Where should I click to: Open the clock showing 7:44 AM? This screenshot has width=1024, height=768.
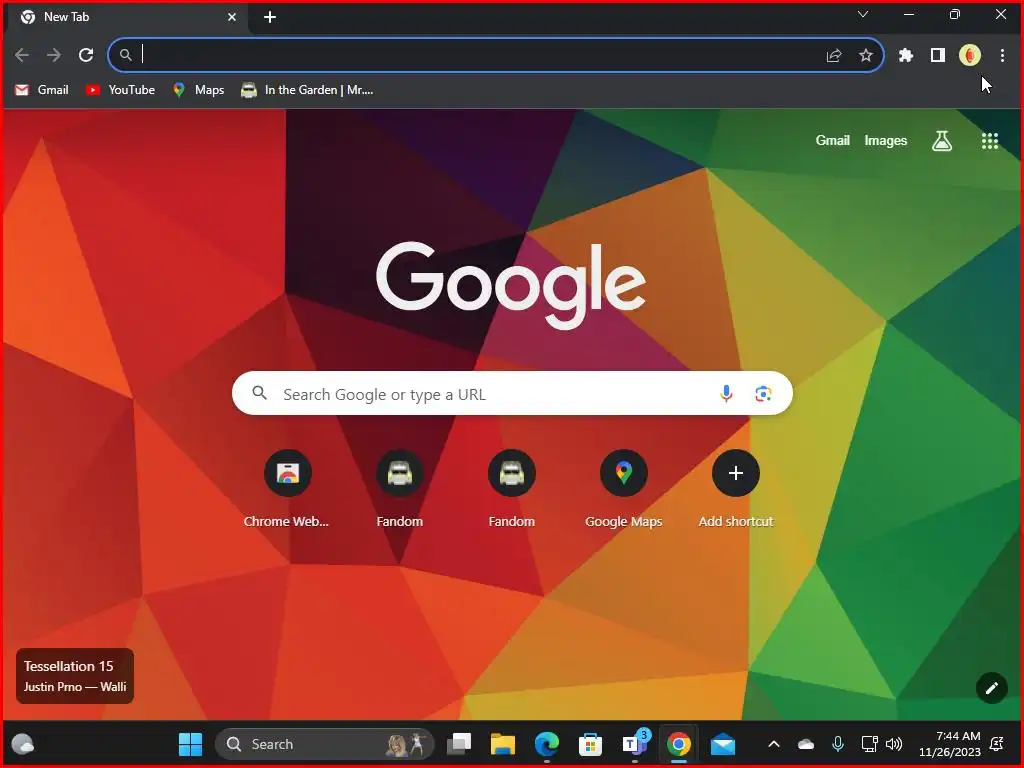point(950,744)
